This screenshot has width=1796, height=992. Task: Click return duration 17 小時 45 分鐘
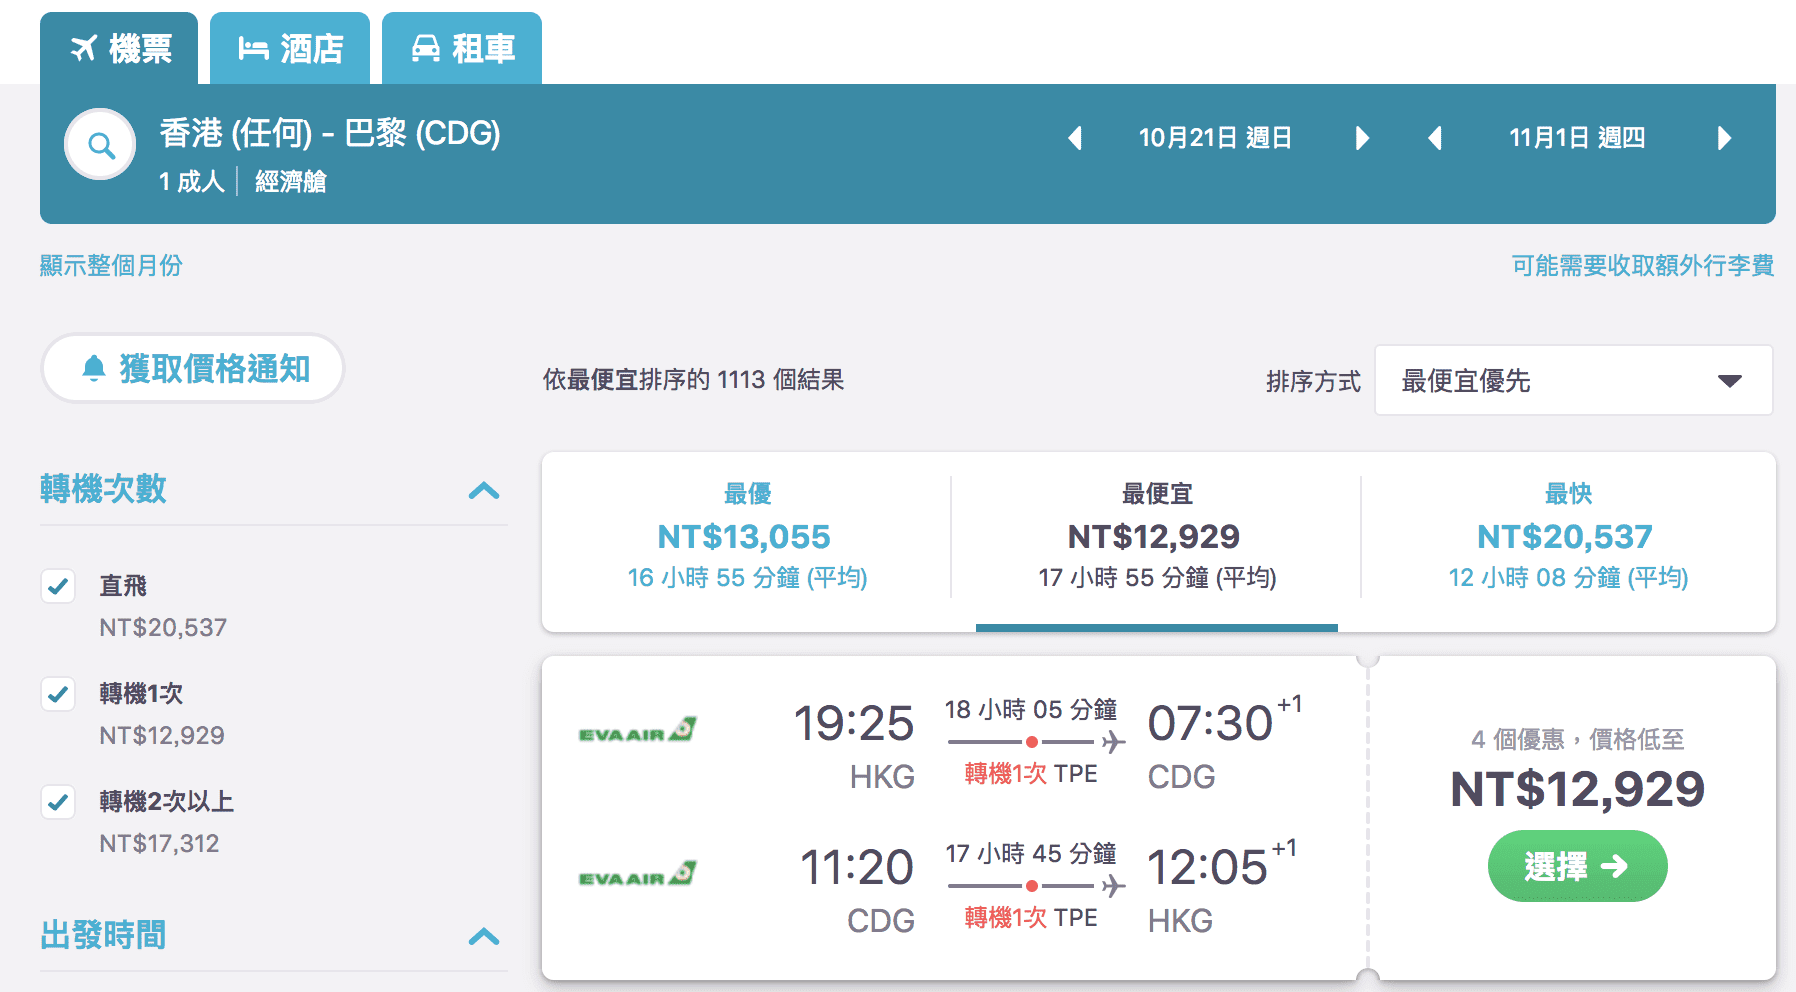pyautogui.click(x=1031, y=854)
